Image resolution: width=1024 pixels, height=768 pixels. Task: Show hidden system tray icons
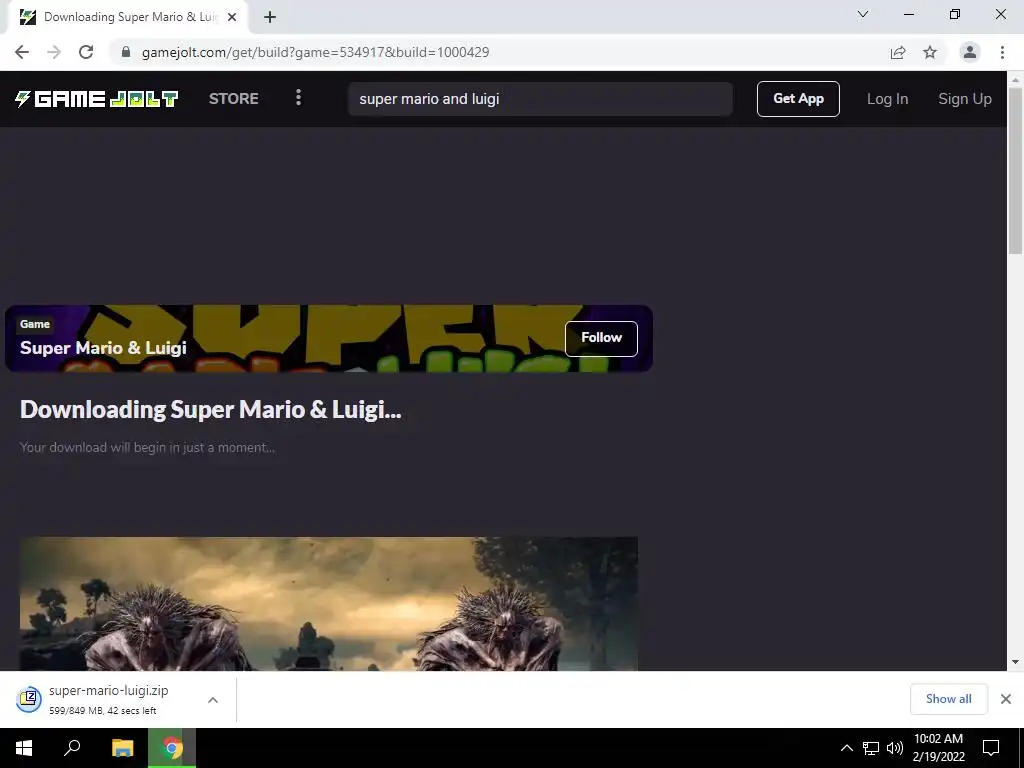[846, 748]
